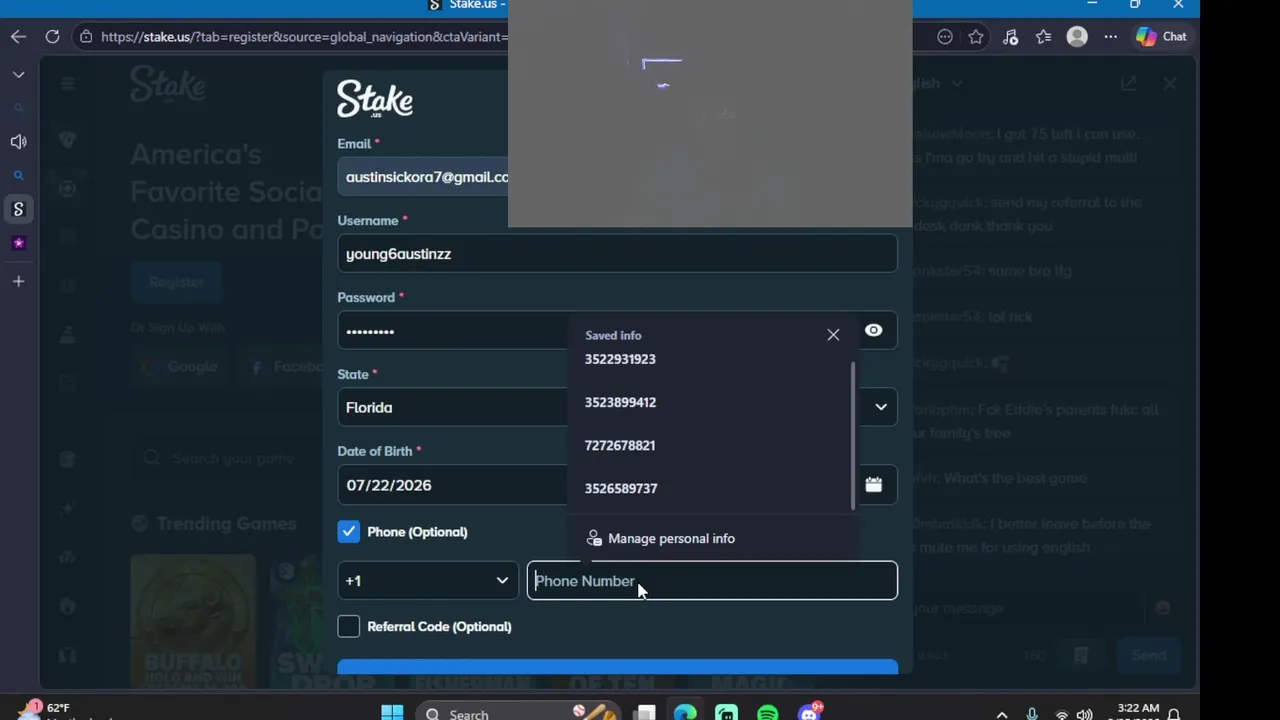This screenshot has height=720, width=1280.
Task: Open the media control music icon
Action: pyautogui.click(x=1010, y=37)
